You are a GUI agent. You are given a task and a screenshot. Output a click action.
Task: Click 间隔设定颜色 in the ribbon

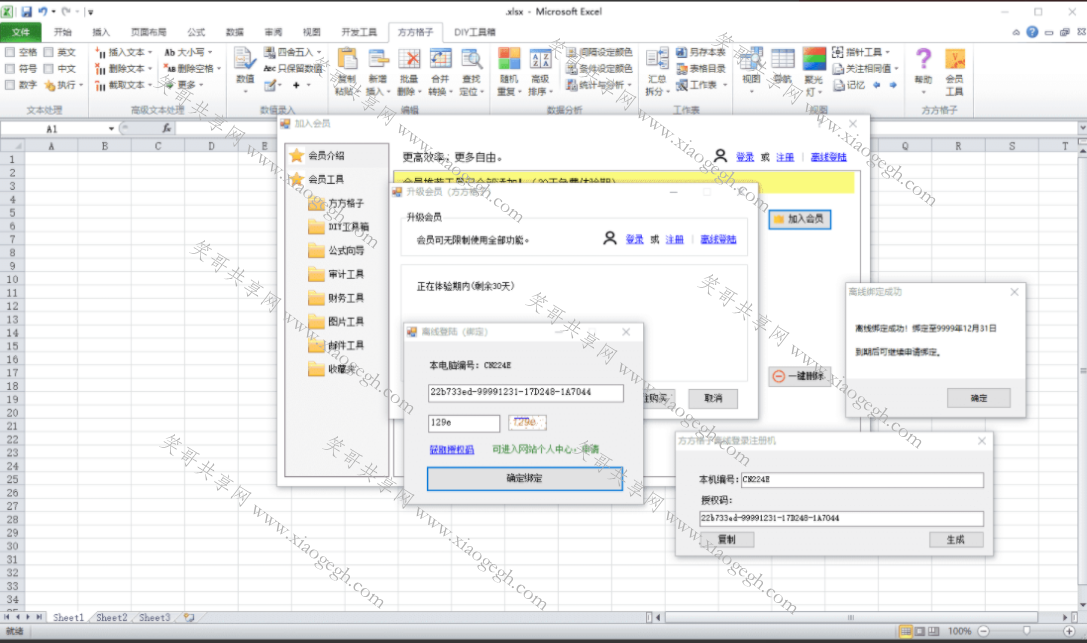(x=599, y=52)
